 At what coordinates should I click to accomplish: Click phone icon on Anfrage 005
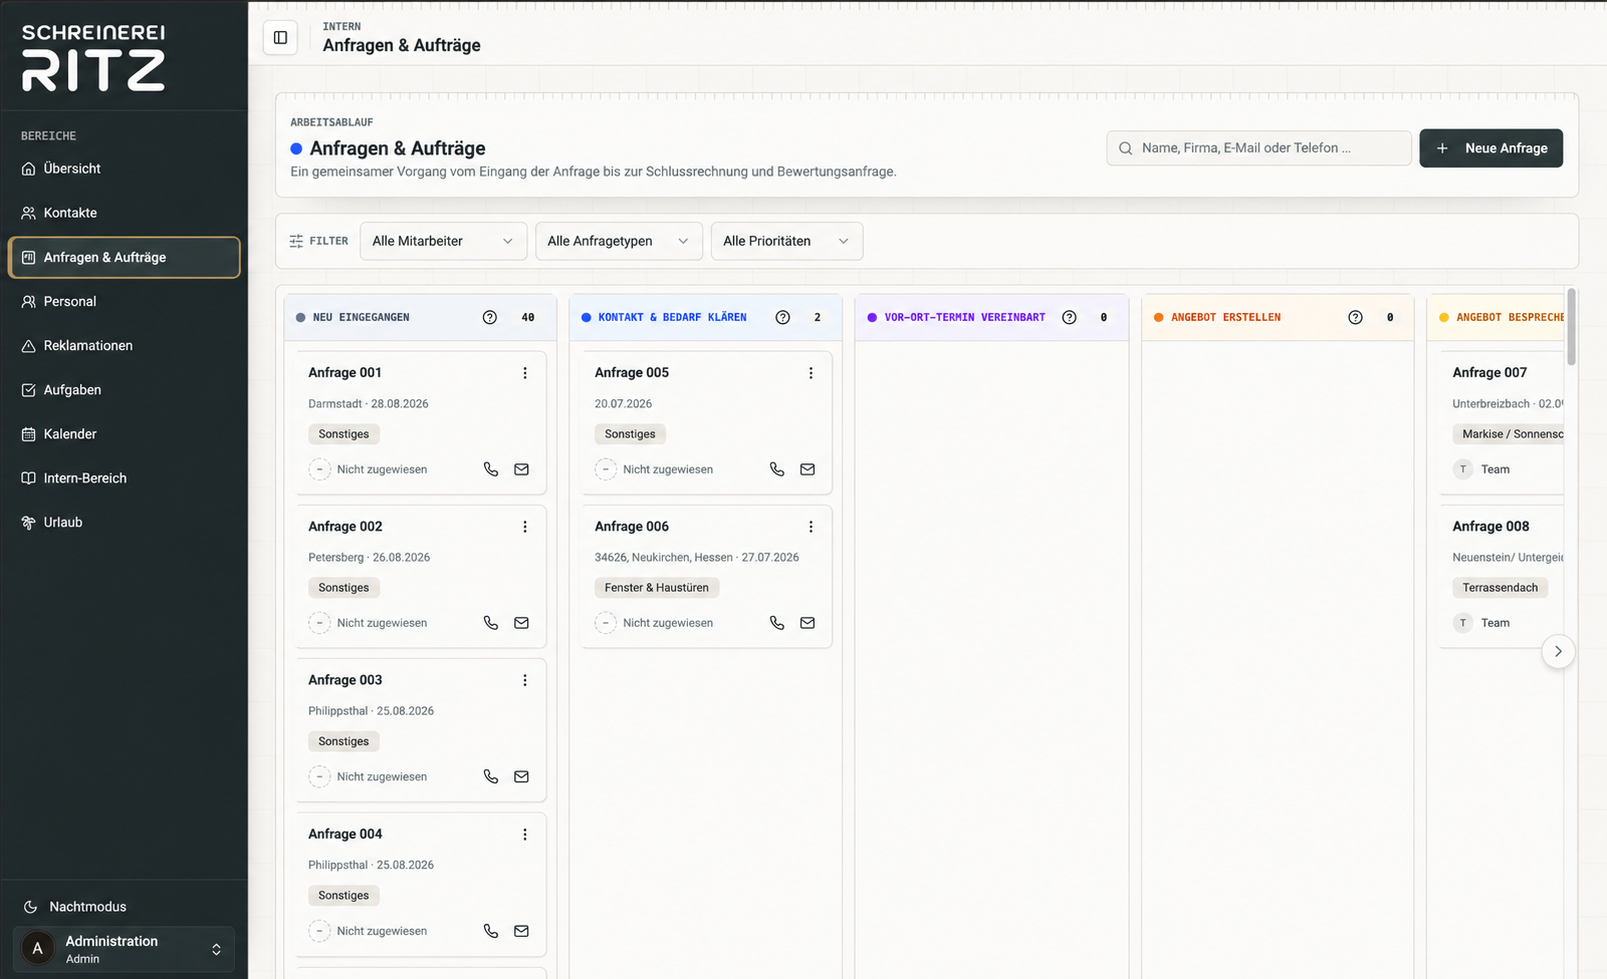(777, 469)
